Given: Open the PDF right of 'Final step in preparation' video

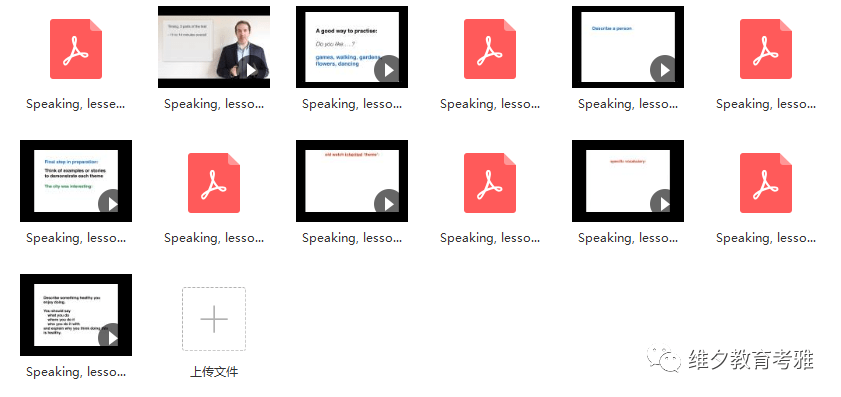Looking at the screenshot, I should pyautogui.click(x=214, y=183).
